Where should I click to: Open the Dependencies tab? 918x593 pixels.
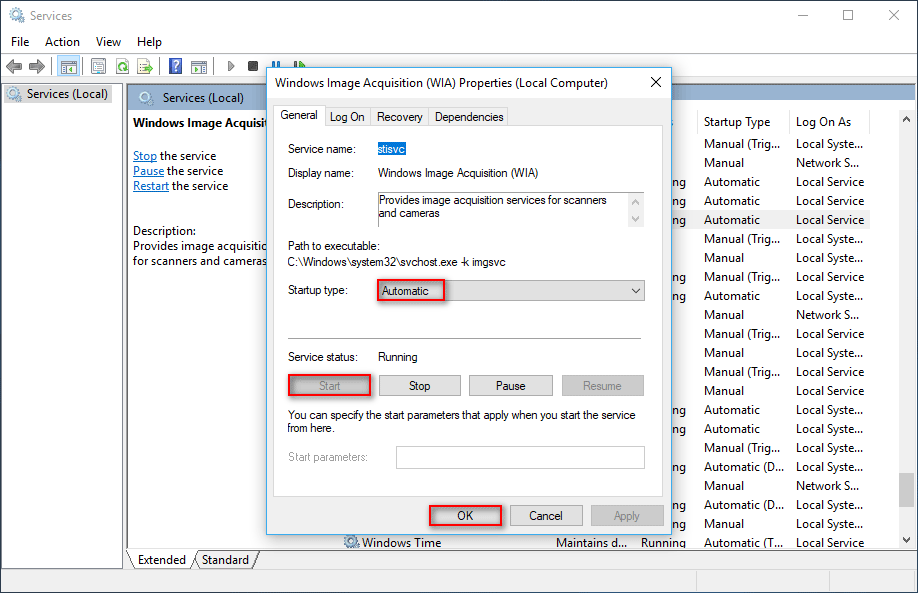point(469,117)
